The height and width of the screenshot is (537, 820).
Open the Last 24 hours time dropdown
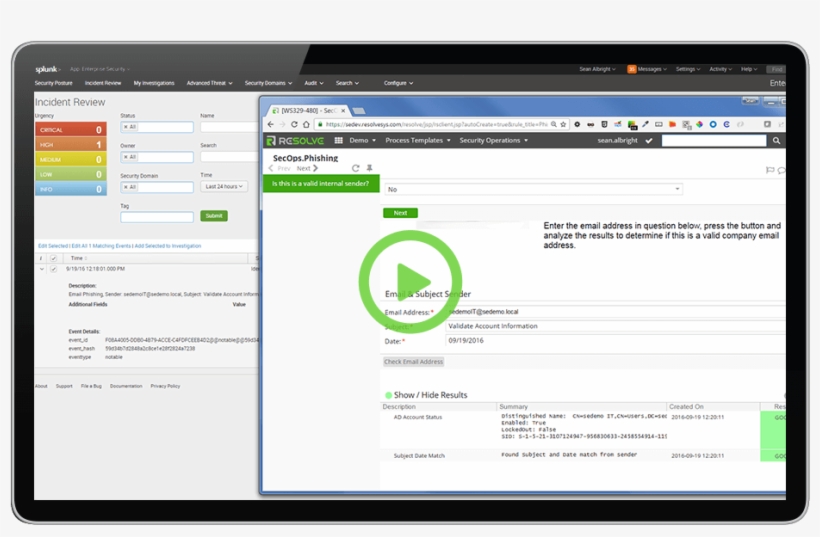(224, 186)
